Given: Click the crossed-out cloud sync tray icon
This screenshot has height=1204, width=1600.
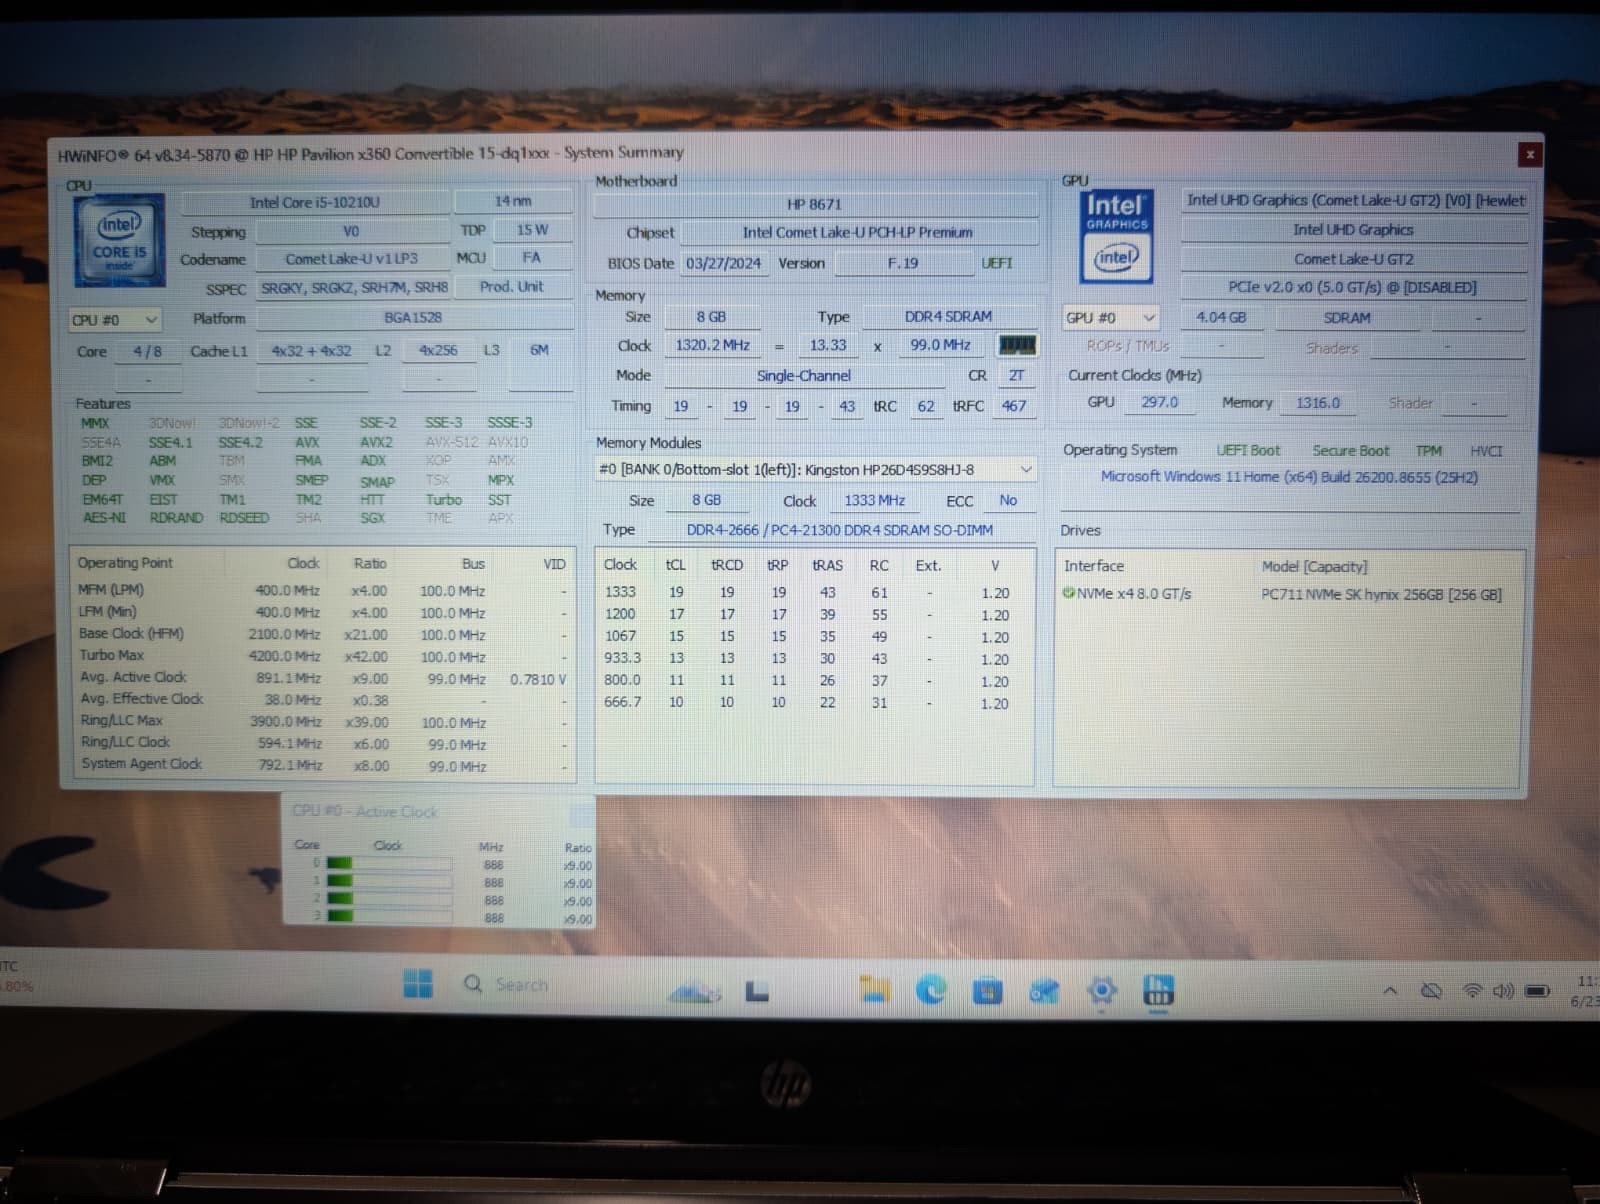Looking at the screenshot, I should click(1432, 991).
